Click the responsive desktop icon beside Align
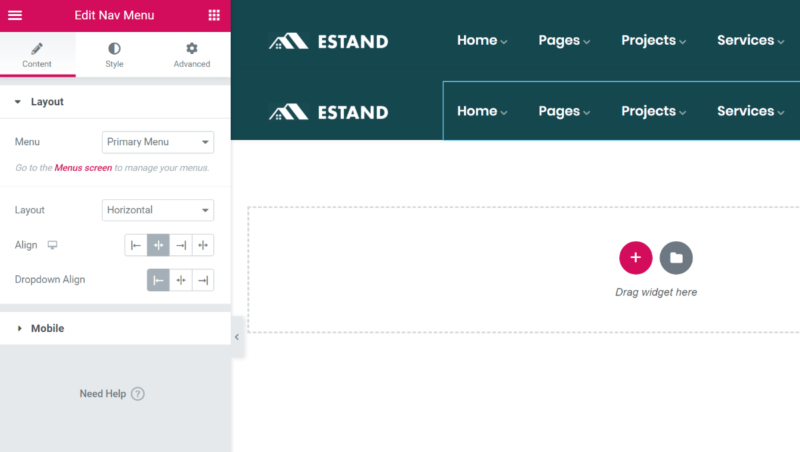Image resolution: width=800 pixels, height=452 pixels. point(52,245)
